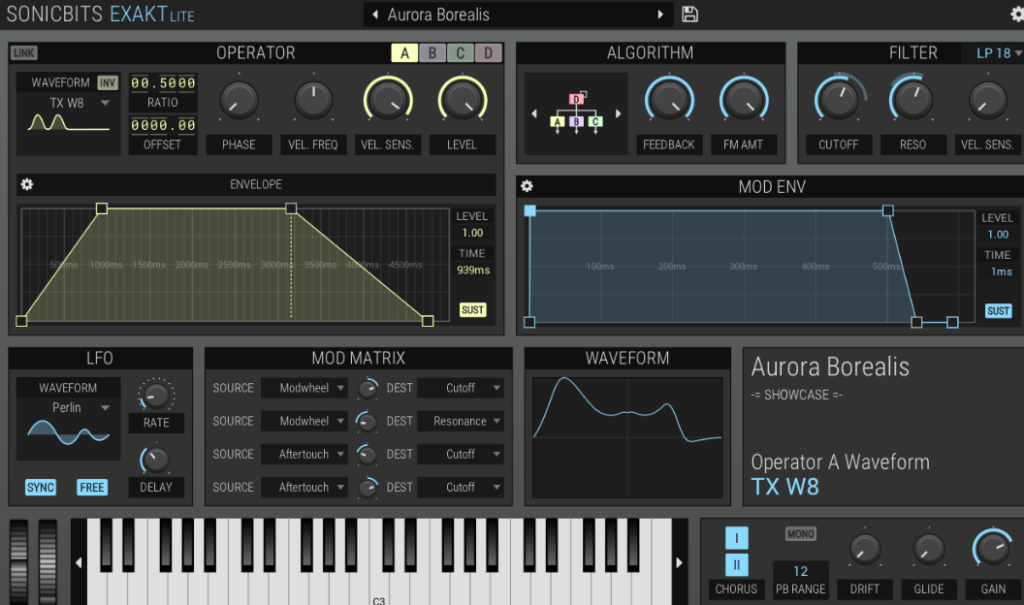Toggle operator envelope SUST button

(x=472, y=310)
